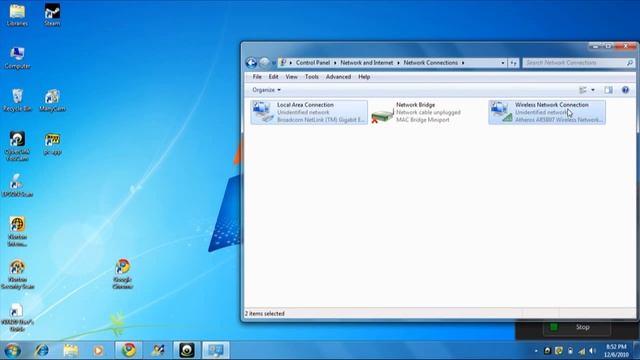Expand the arrow after Network Connections breadcrumb
640x360 pixels.
click(463, 63)
